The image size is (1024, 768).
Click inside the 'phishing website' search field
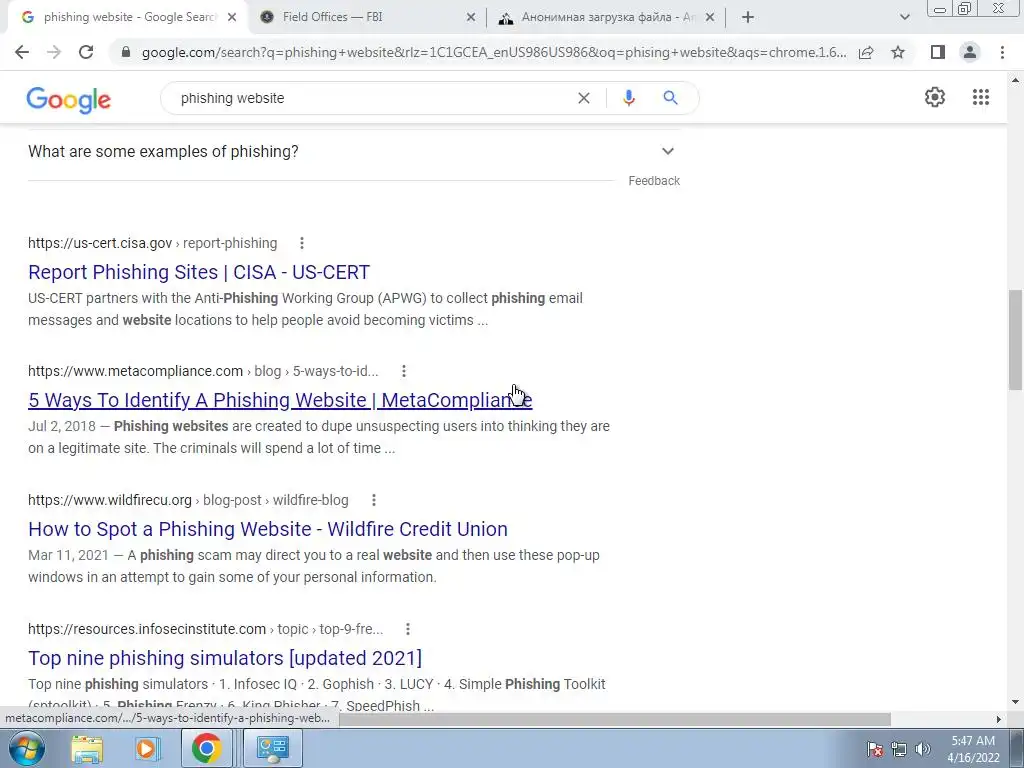tap(372, 98)
